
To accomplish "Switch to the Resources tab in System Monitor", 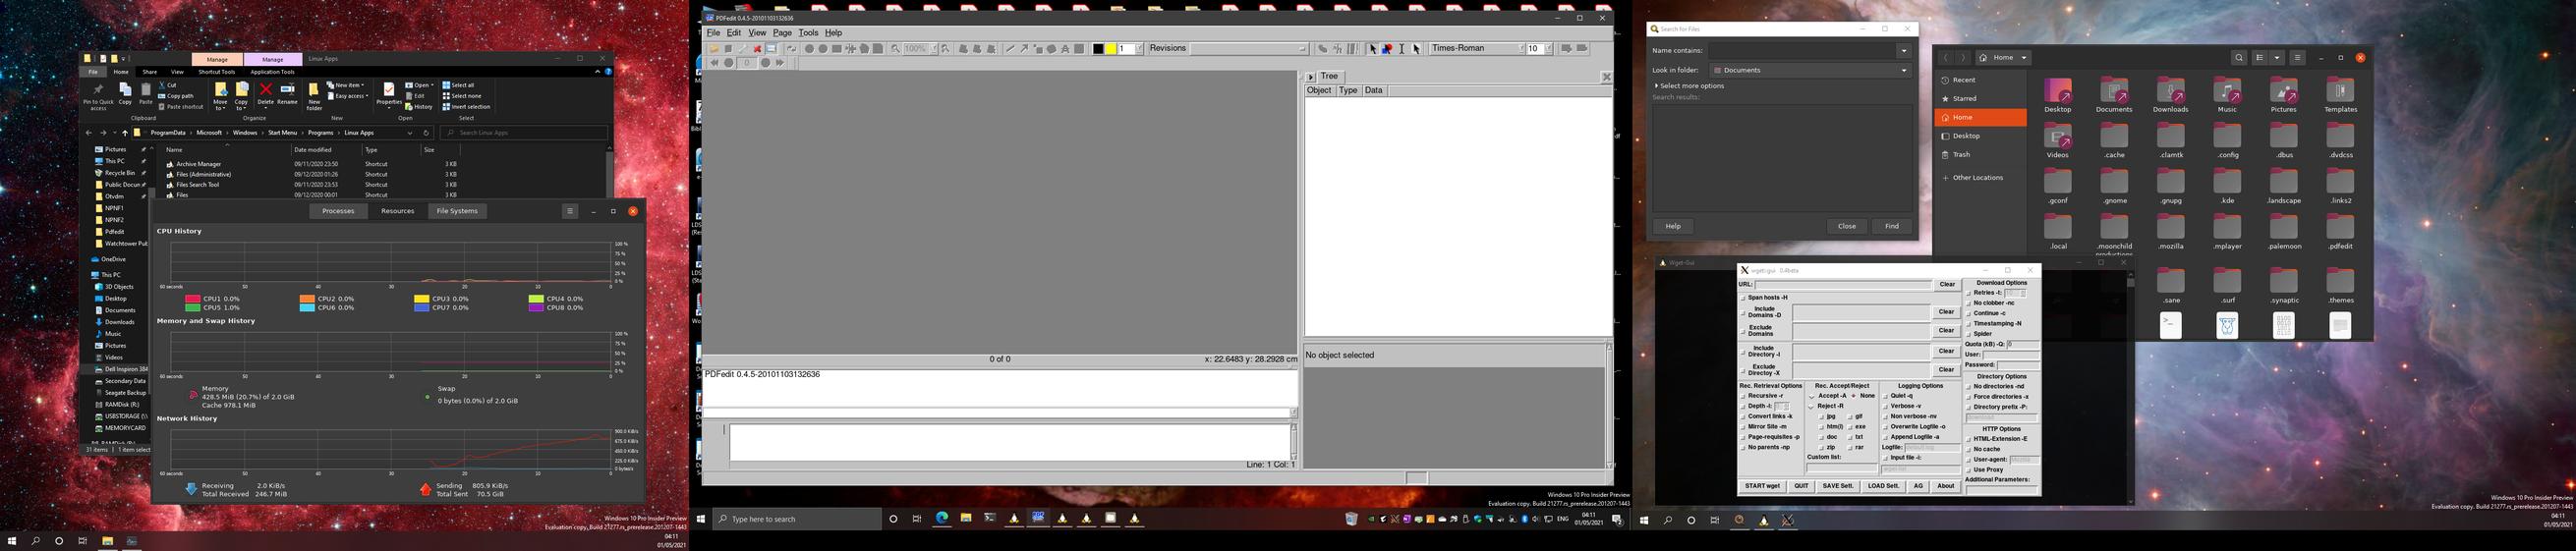I will 397,211.
